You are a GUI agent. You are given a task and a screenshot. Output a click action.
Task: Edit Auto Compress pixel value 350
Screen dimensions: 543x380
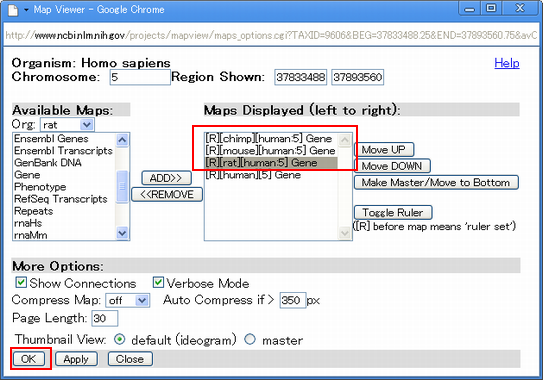293,300
